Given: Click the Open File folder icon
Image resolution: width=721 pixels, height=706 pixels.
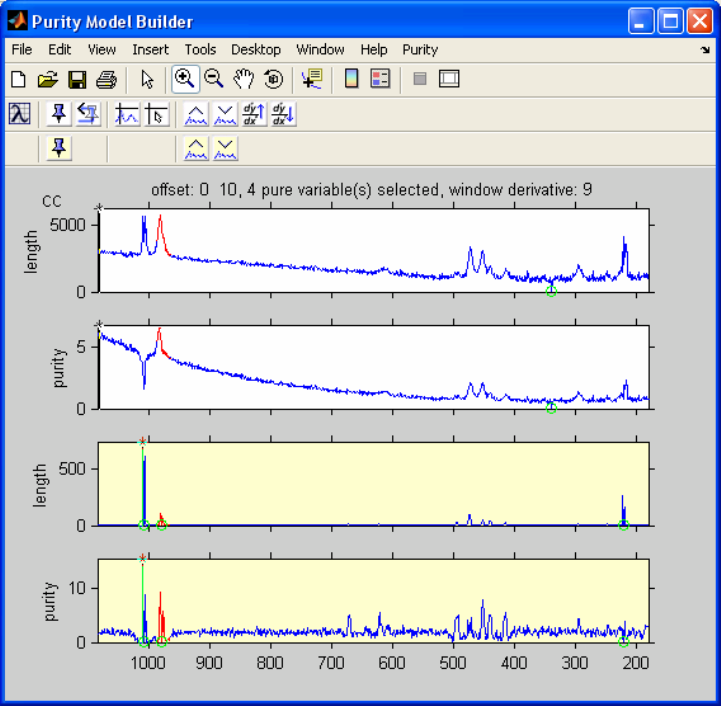Looking at the screenshot, I should click(47, 79).
